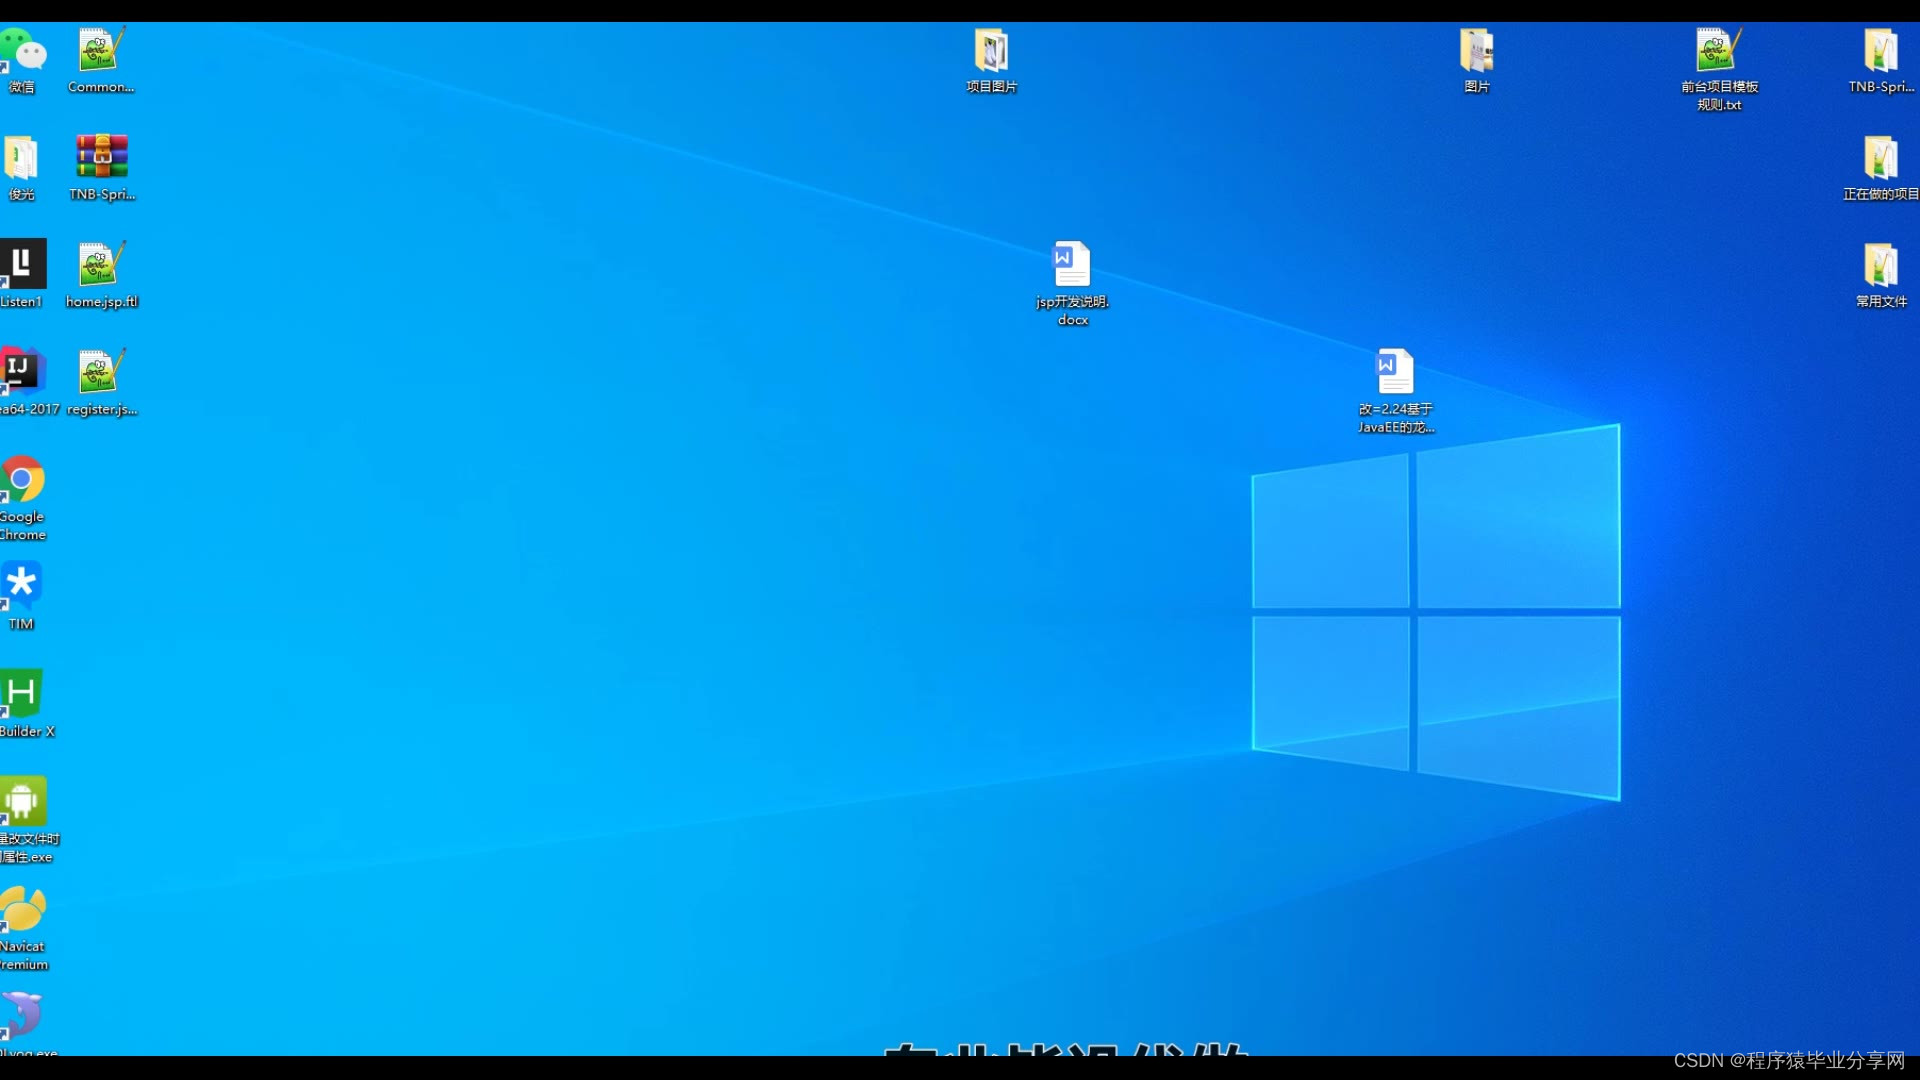Screen dimensions: 1920x1080
Task: Select the WeChat (微信) desktop icon
Action: click(22, 52)
